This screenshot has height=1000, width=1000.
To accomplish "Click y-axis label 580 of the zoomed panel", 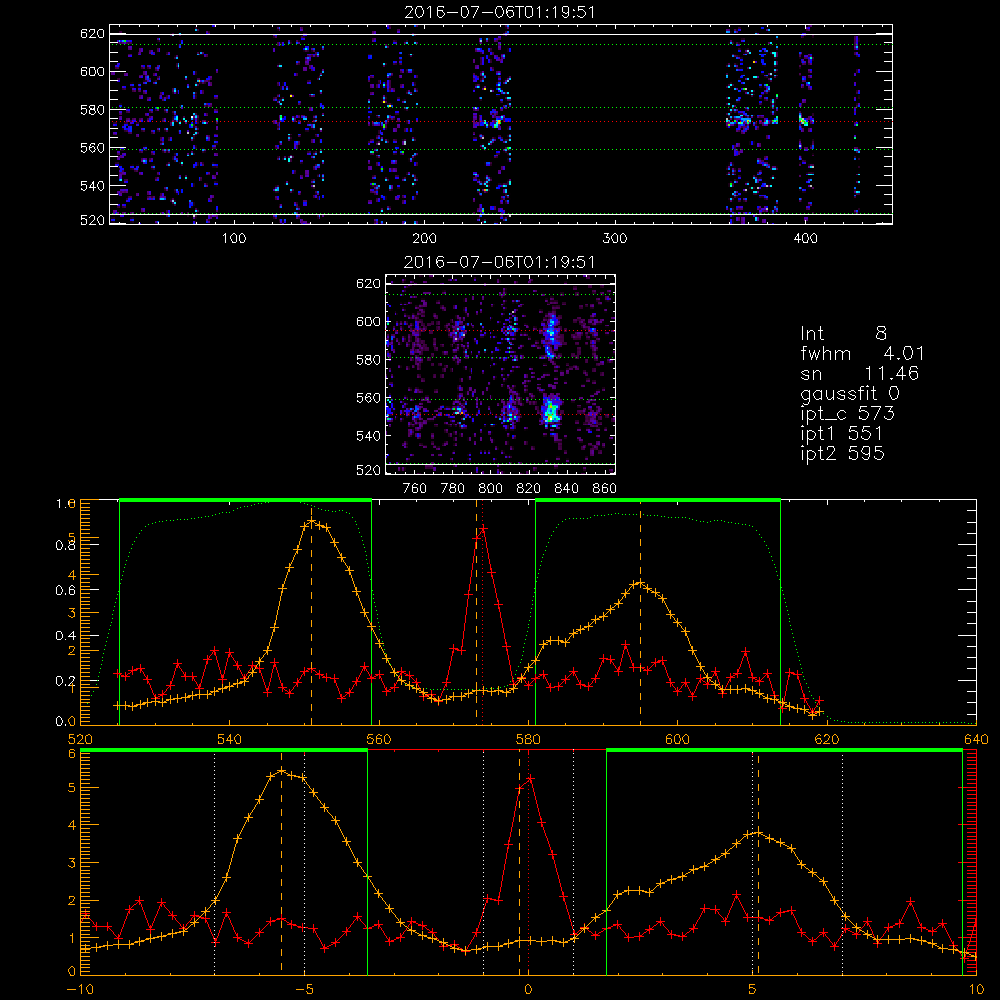I will coord(368,360).
